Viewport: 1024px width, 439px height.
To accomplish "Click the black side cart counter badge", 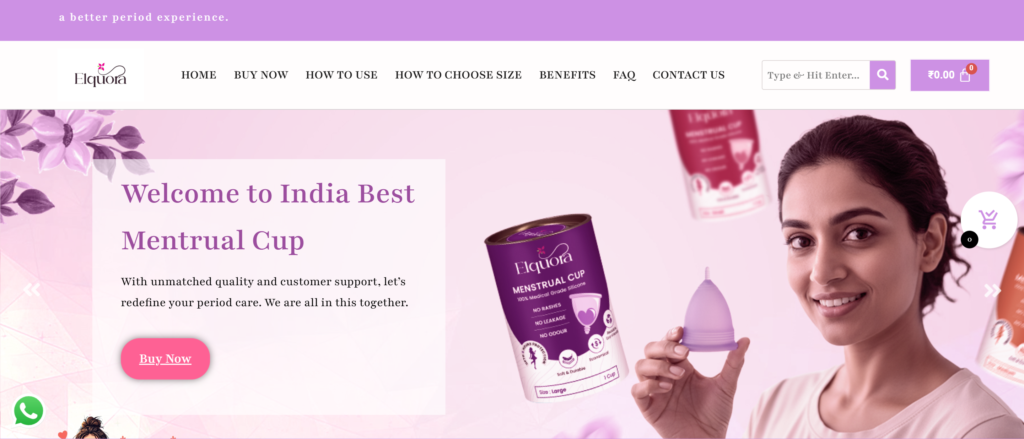I will (969, 240).
